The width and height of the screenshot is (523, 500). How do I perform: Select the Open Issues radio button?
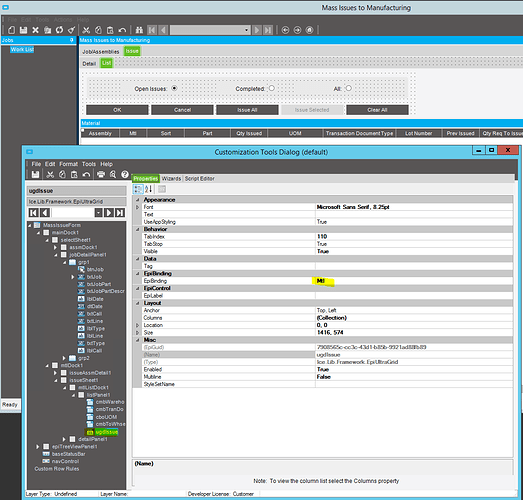(x=174, y=88)
